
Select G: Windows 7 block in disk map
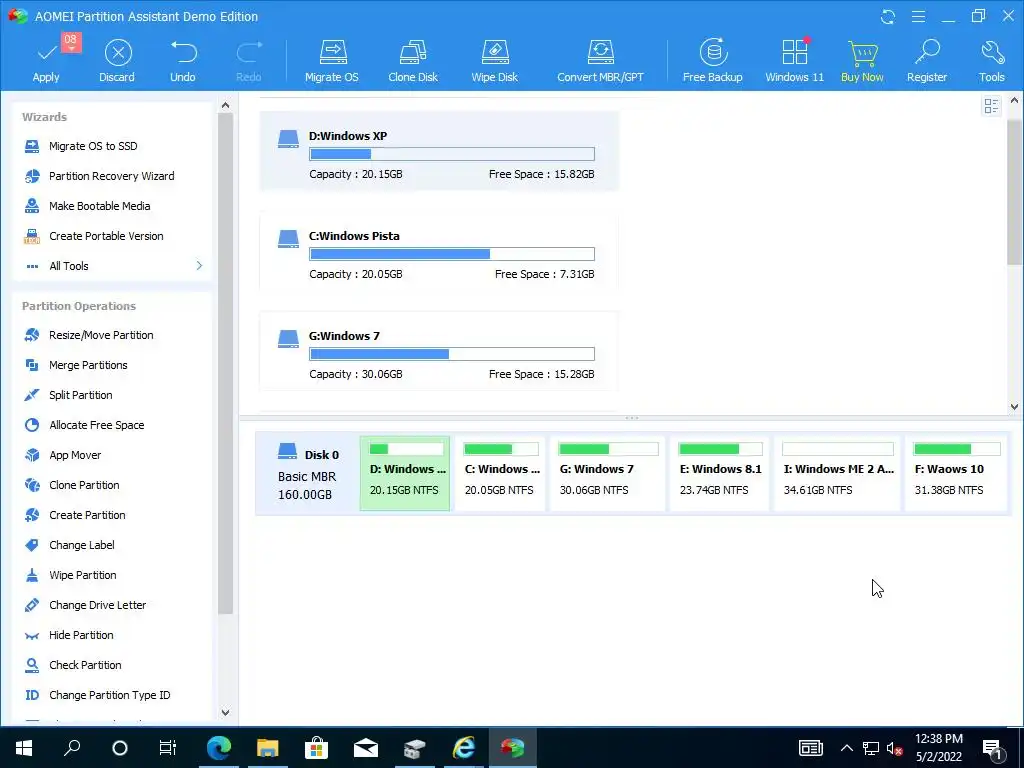point(607,473)
